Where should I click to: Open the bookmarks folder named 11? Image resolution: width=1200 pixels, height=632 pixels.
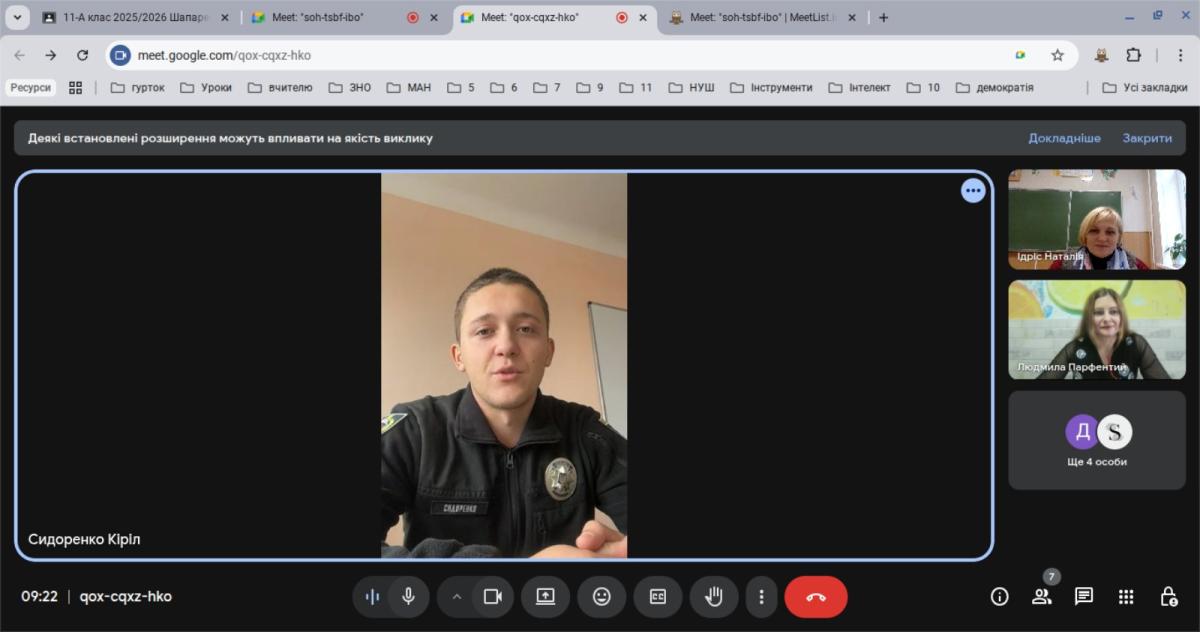click(636, 88)
